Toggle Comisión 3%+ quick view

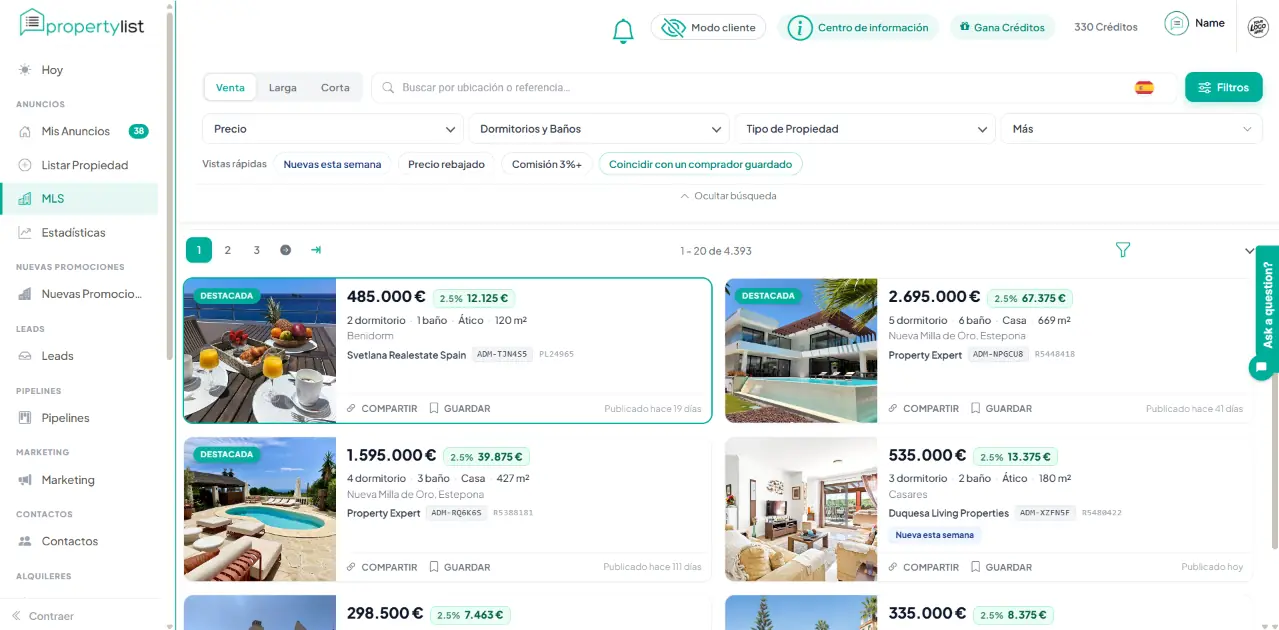point(546,164)
